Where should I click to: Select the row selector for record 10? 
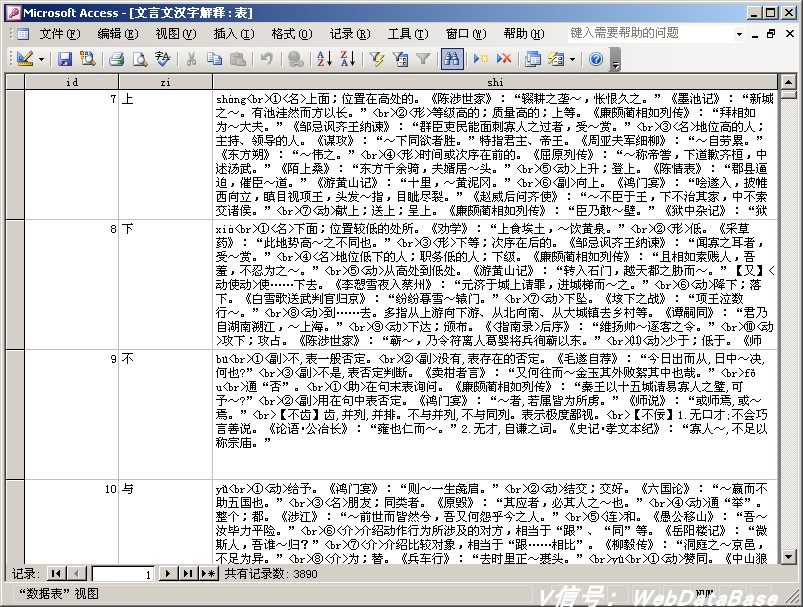tap(15, 522)
